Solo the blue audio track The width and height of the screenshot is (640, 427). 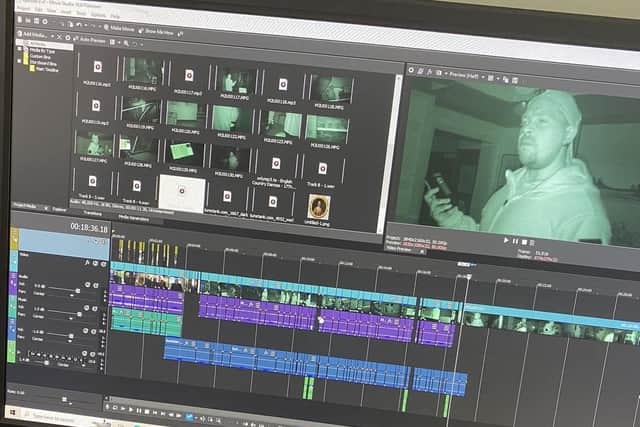(93, 331)
